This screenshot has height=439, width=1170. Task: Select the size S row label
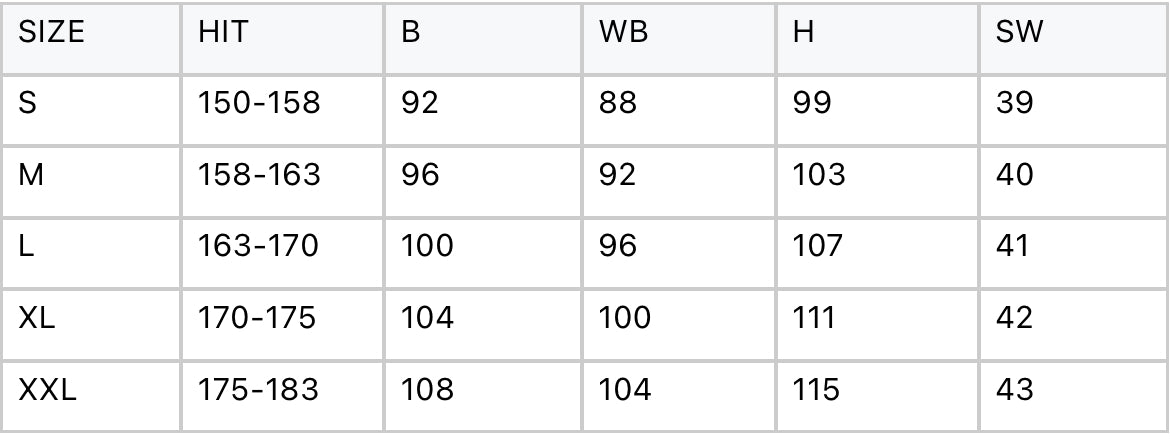click(x=28, y=103)
